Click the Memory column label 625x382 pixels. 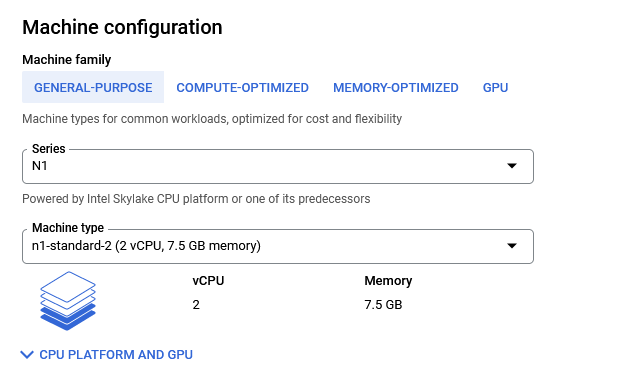tap(388, 281)
